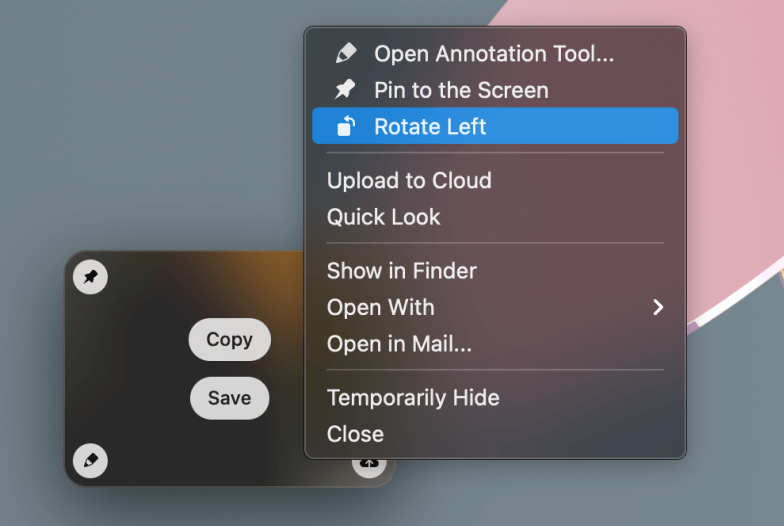This screenshot has width=784, height=526.
Task: Click the rotate icon beside Rotate Left
Action: [346, 127]
